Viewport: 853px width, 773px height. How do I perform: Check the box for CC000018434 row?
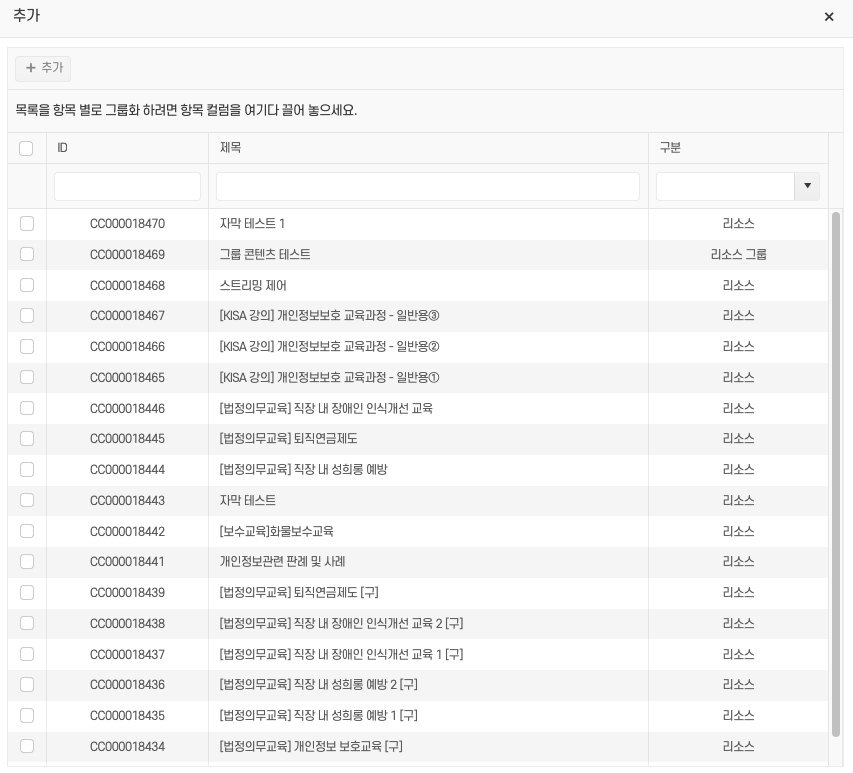pyautogui.click(x=26, y=746)
